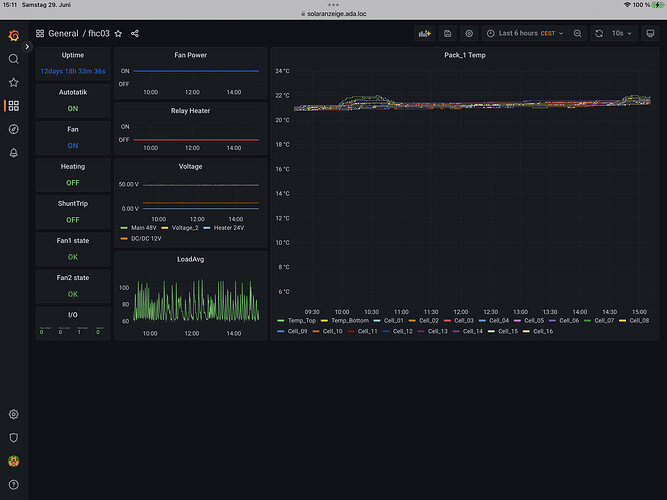This screenshot has height=500, width=667.
Task: Open the Relay Heater panel title menu
Action: [x=190, y=111]
